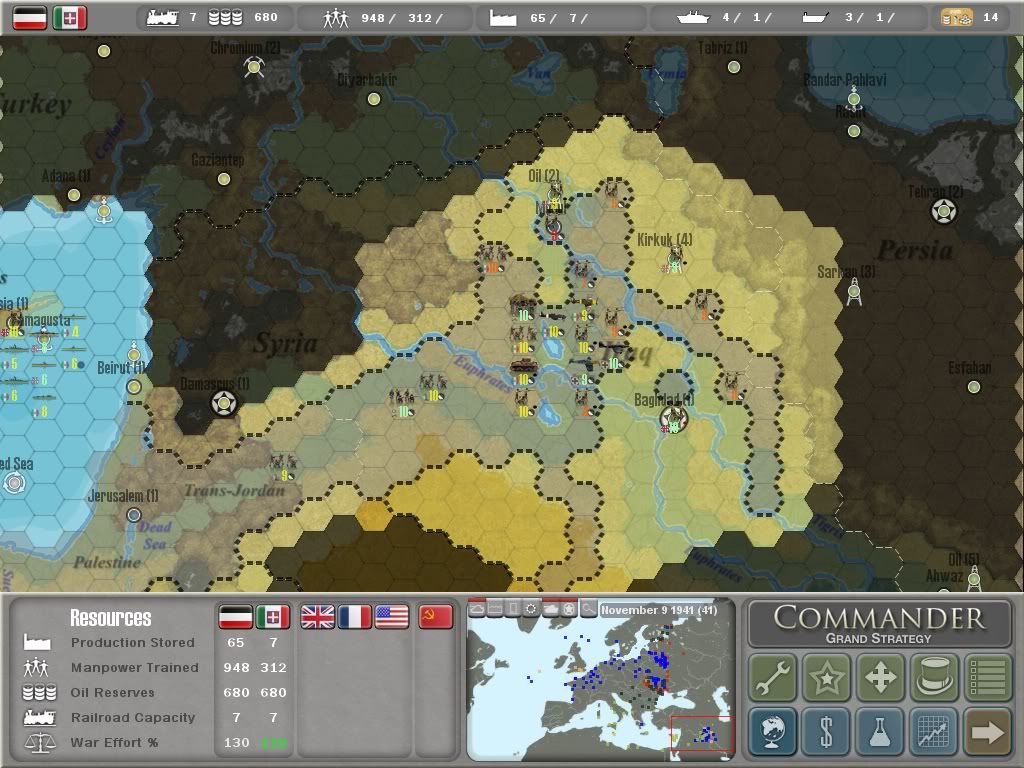Screen dimensions: 1024x768
Task: Select the French flag tab in Resources panel
Action: point(355,616)
